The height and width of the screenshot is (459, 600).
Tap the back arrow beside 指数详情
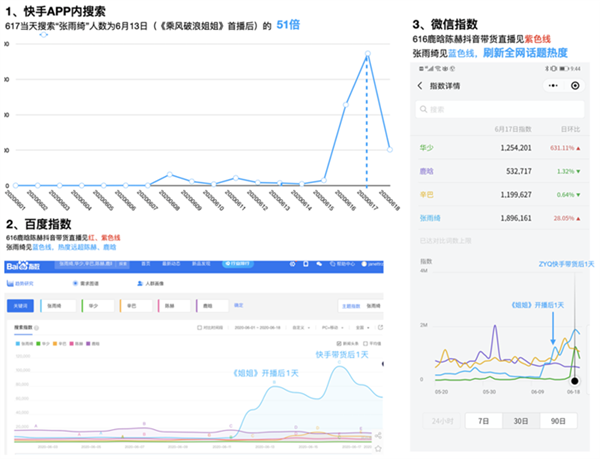click(x=419, y=86)
